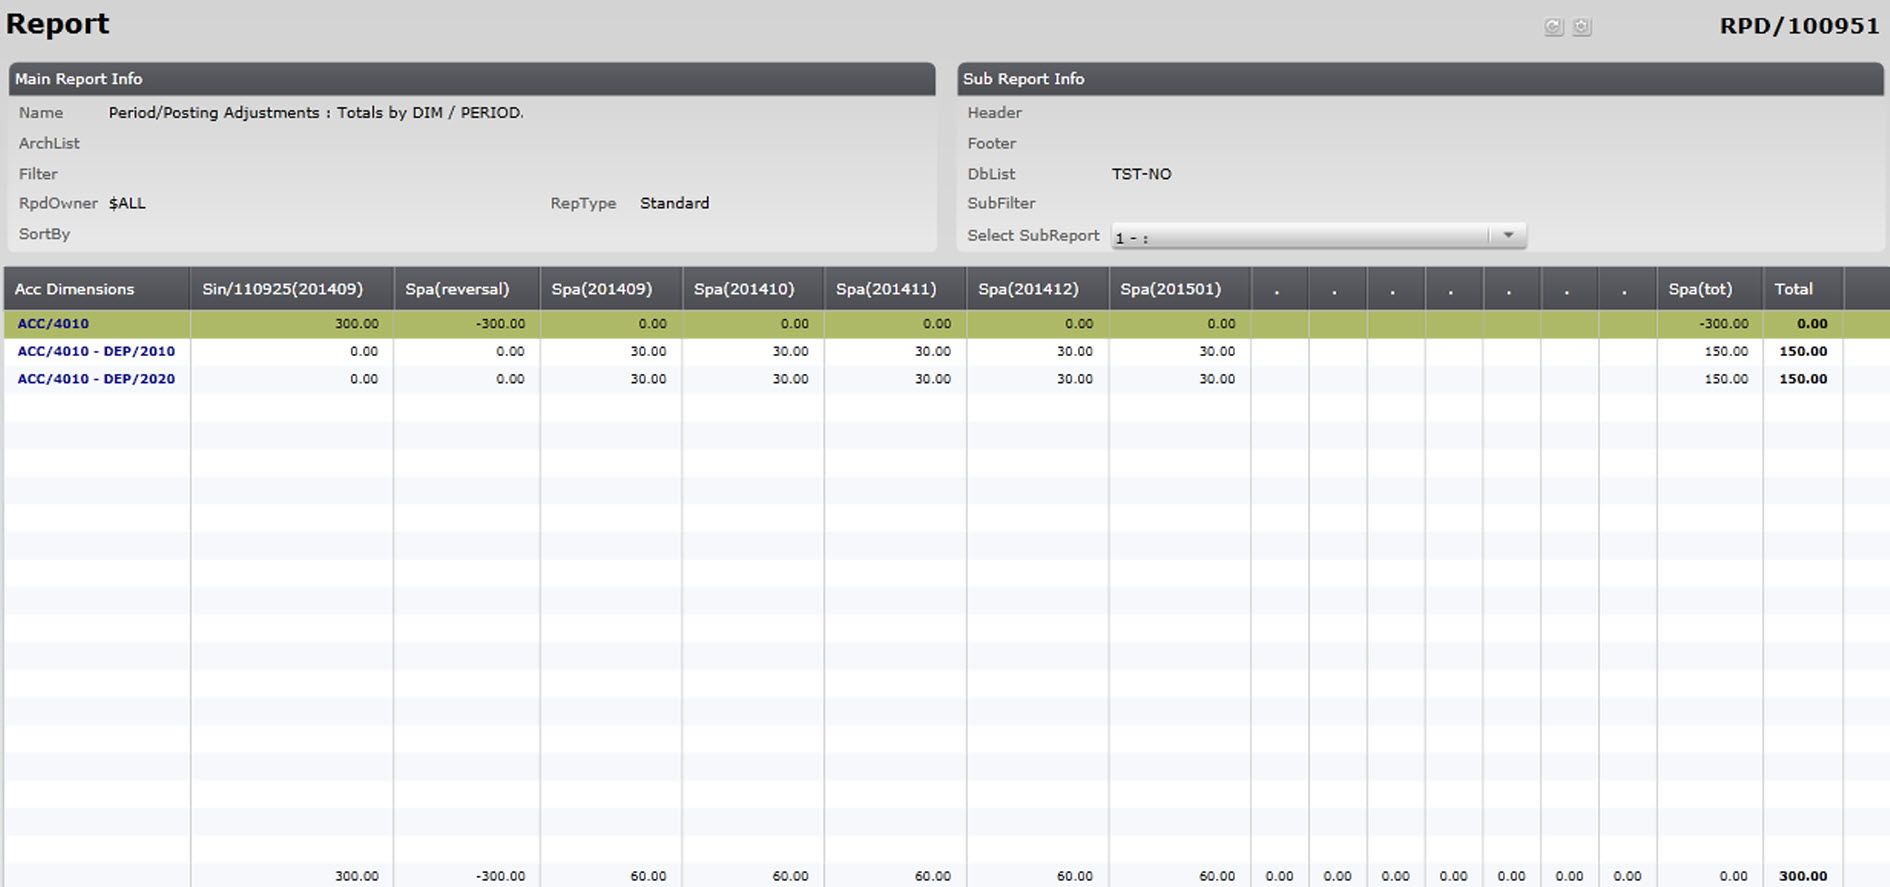The width and height of the screenshot is (1890, 887).
Task: Open the ACC/4010 - DEP/2010 link
Action: (96, 352)
